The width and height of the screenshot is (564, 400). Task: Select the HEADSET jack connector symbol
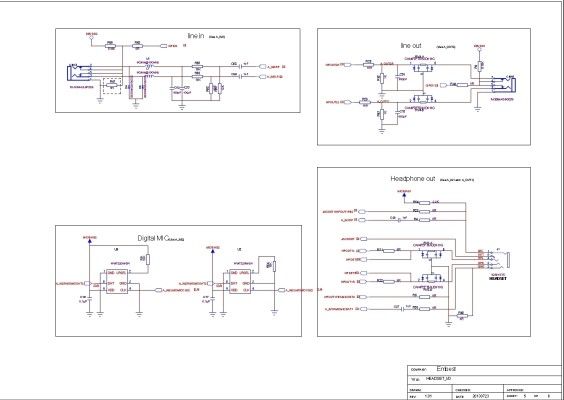500,260
